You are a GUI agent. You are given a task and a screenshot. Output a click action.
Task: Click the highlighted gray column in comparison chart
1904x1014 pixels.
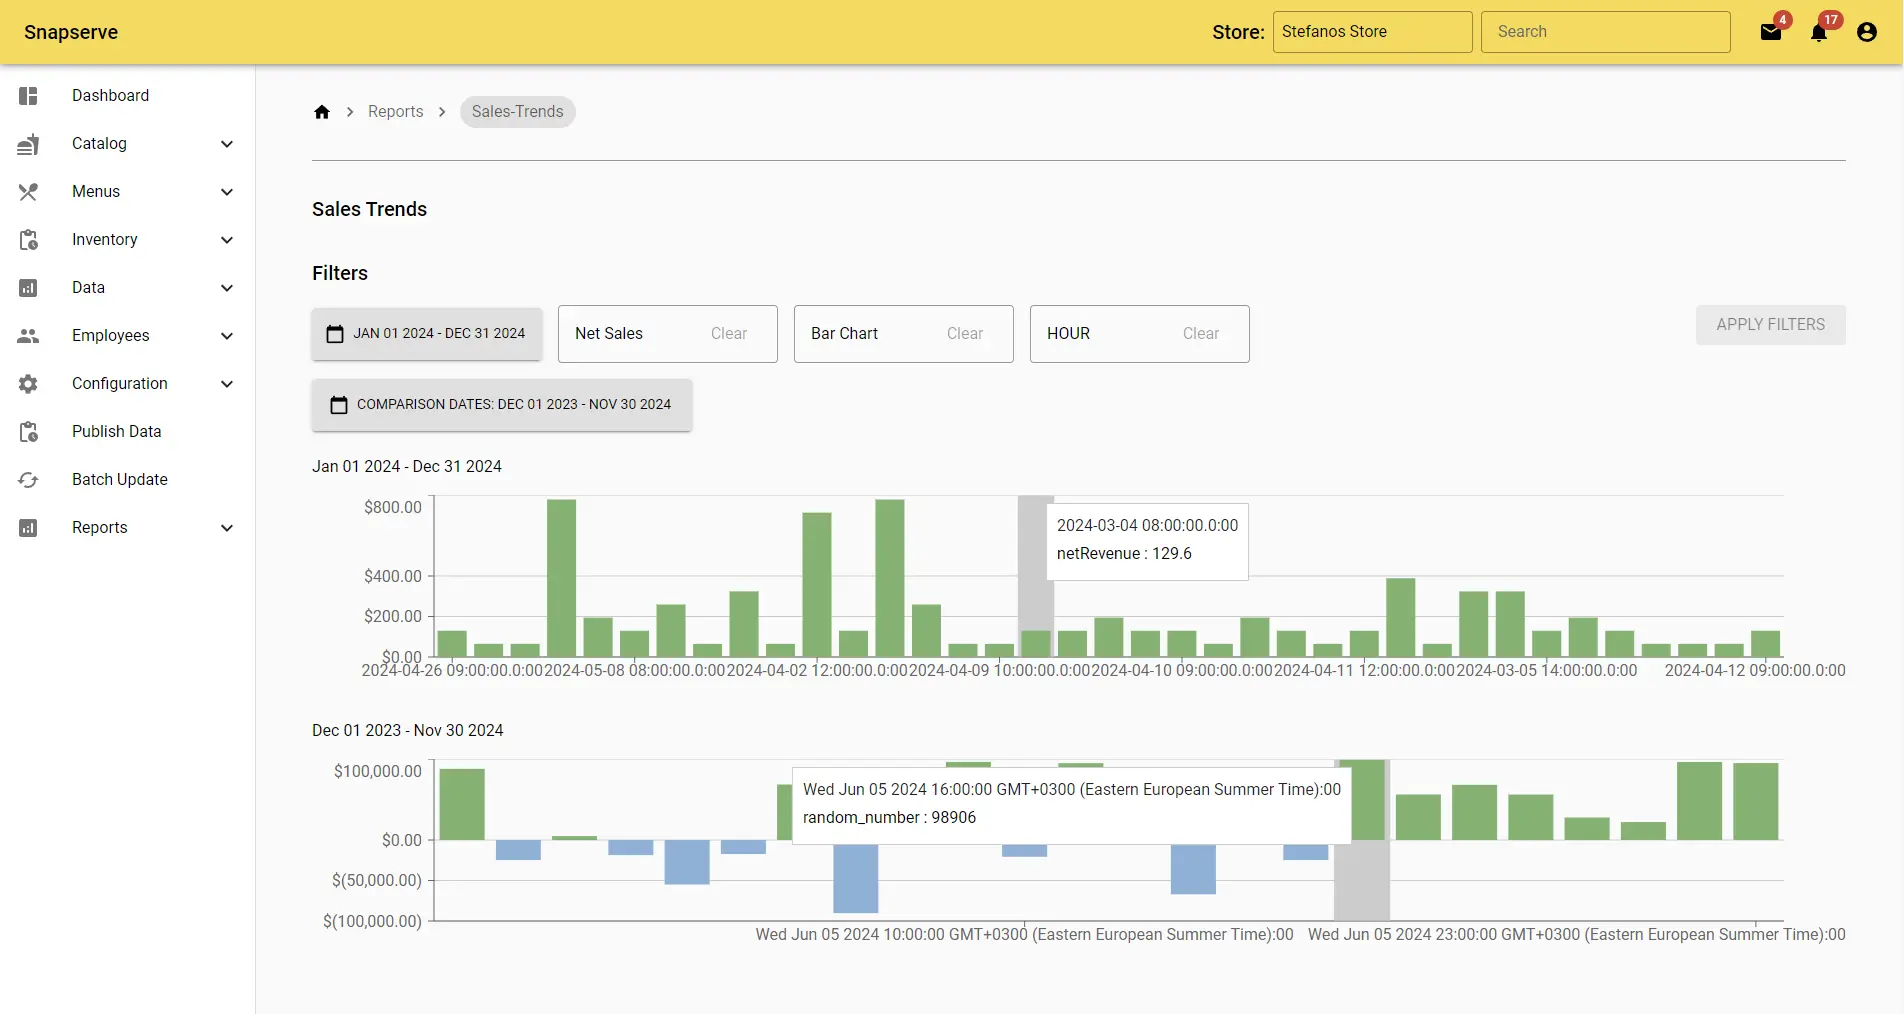tap(1362, 840)
